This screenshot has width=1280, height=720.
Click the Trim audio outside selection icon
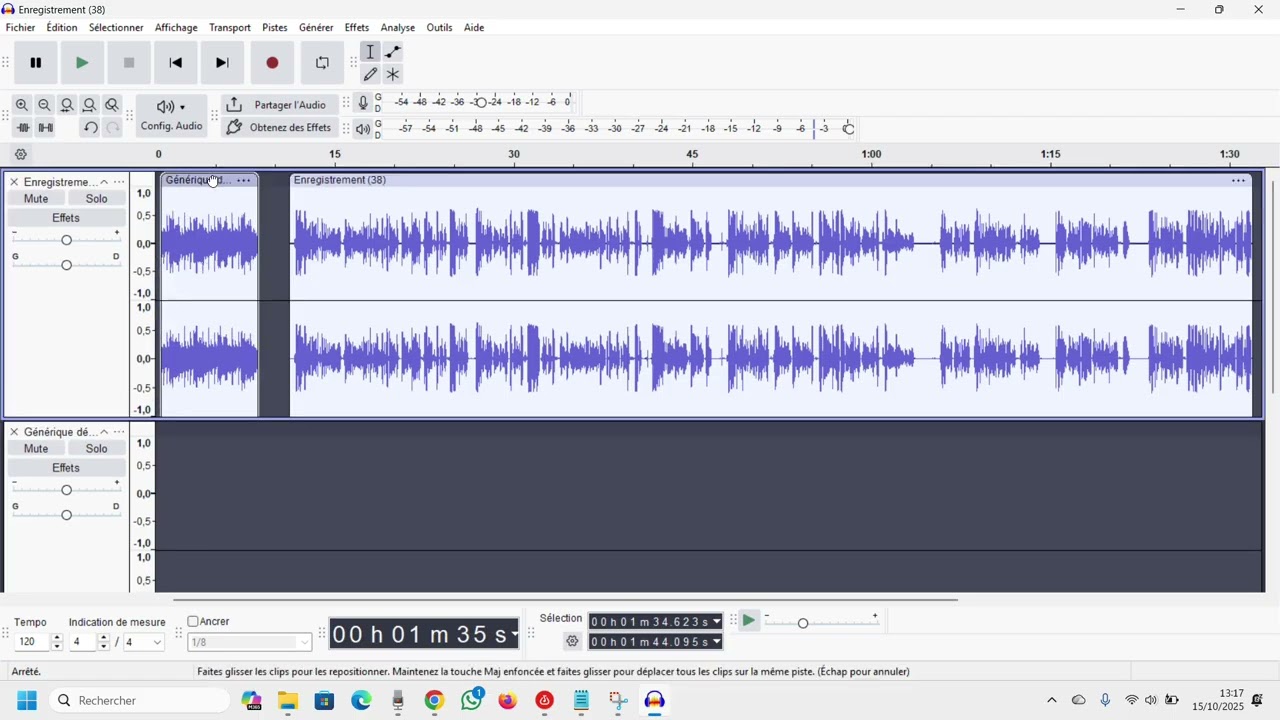pyautogui.click(x=22, y=128)
